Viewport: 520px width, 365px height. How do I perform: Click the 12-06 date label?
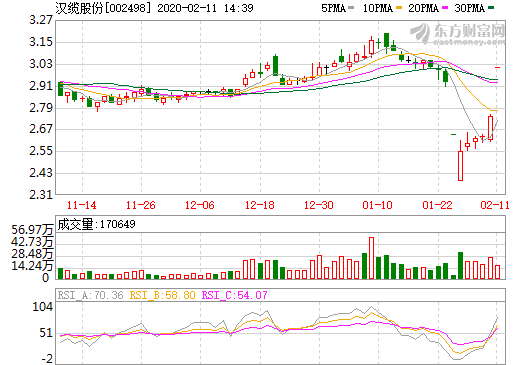click(x=200, y=205)
